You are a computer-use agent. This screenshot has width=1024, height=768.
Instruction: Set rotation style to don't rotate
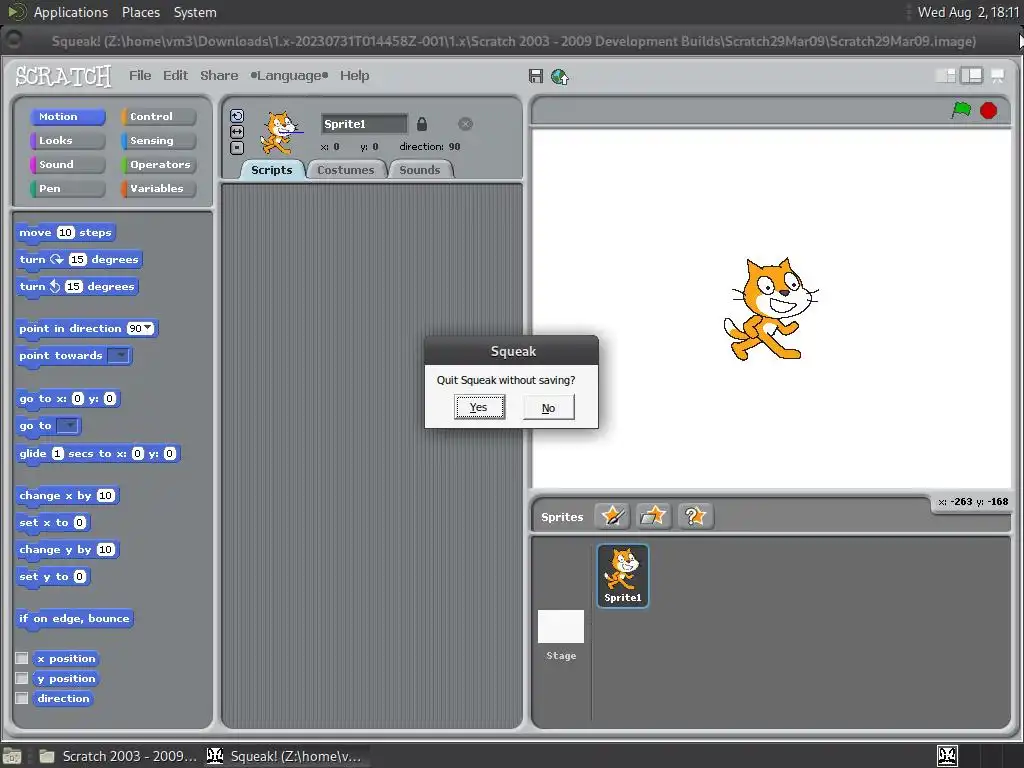click(237, 148)
